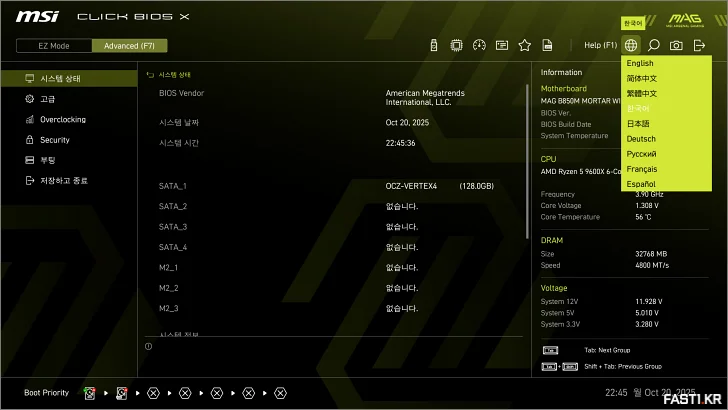728x410 pixels.
Task: Click the System 12V 11.928 V value
Action: [x=649, y=302]
